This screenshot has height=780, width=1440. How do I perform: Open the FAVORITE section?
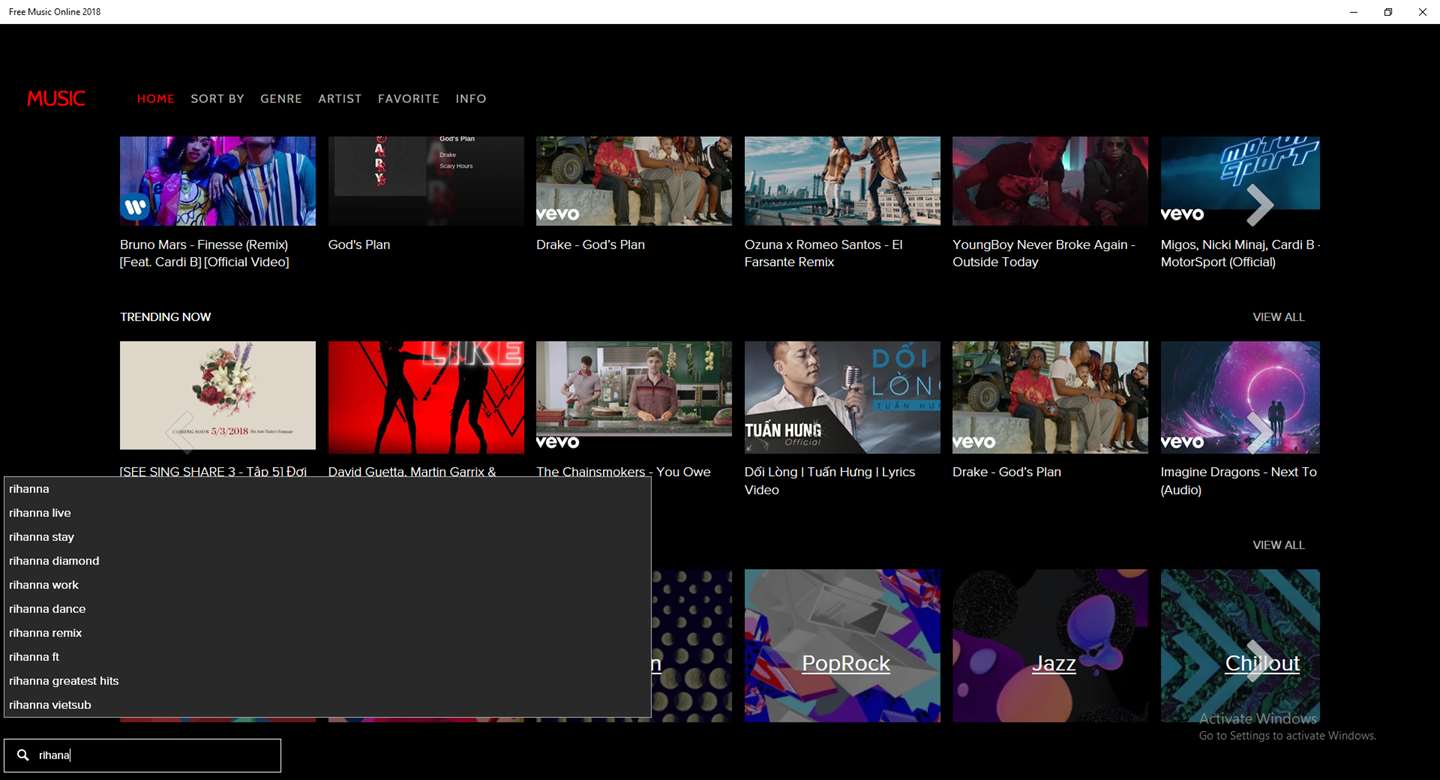click(x=409, y=99)
